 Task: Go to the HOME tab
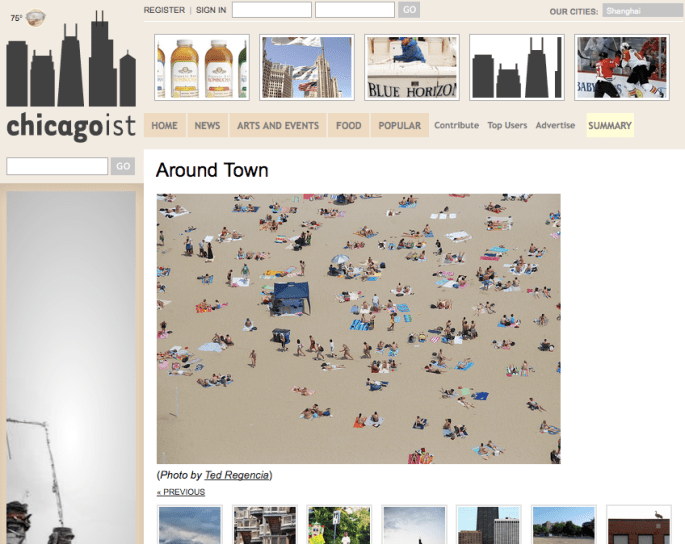tap(164, 126)
